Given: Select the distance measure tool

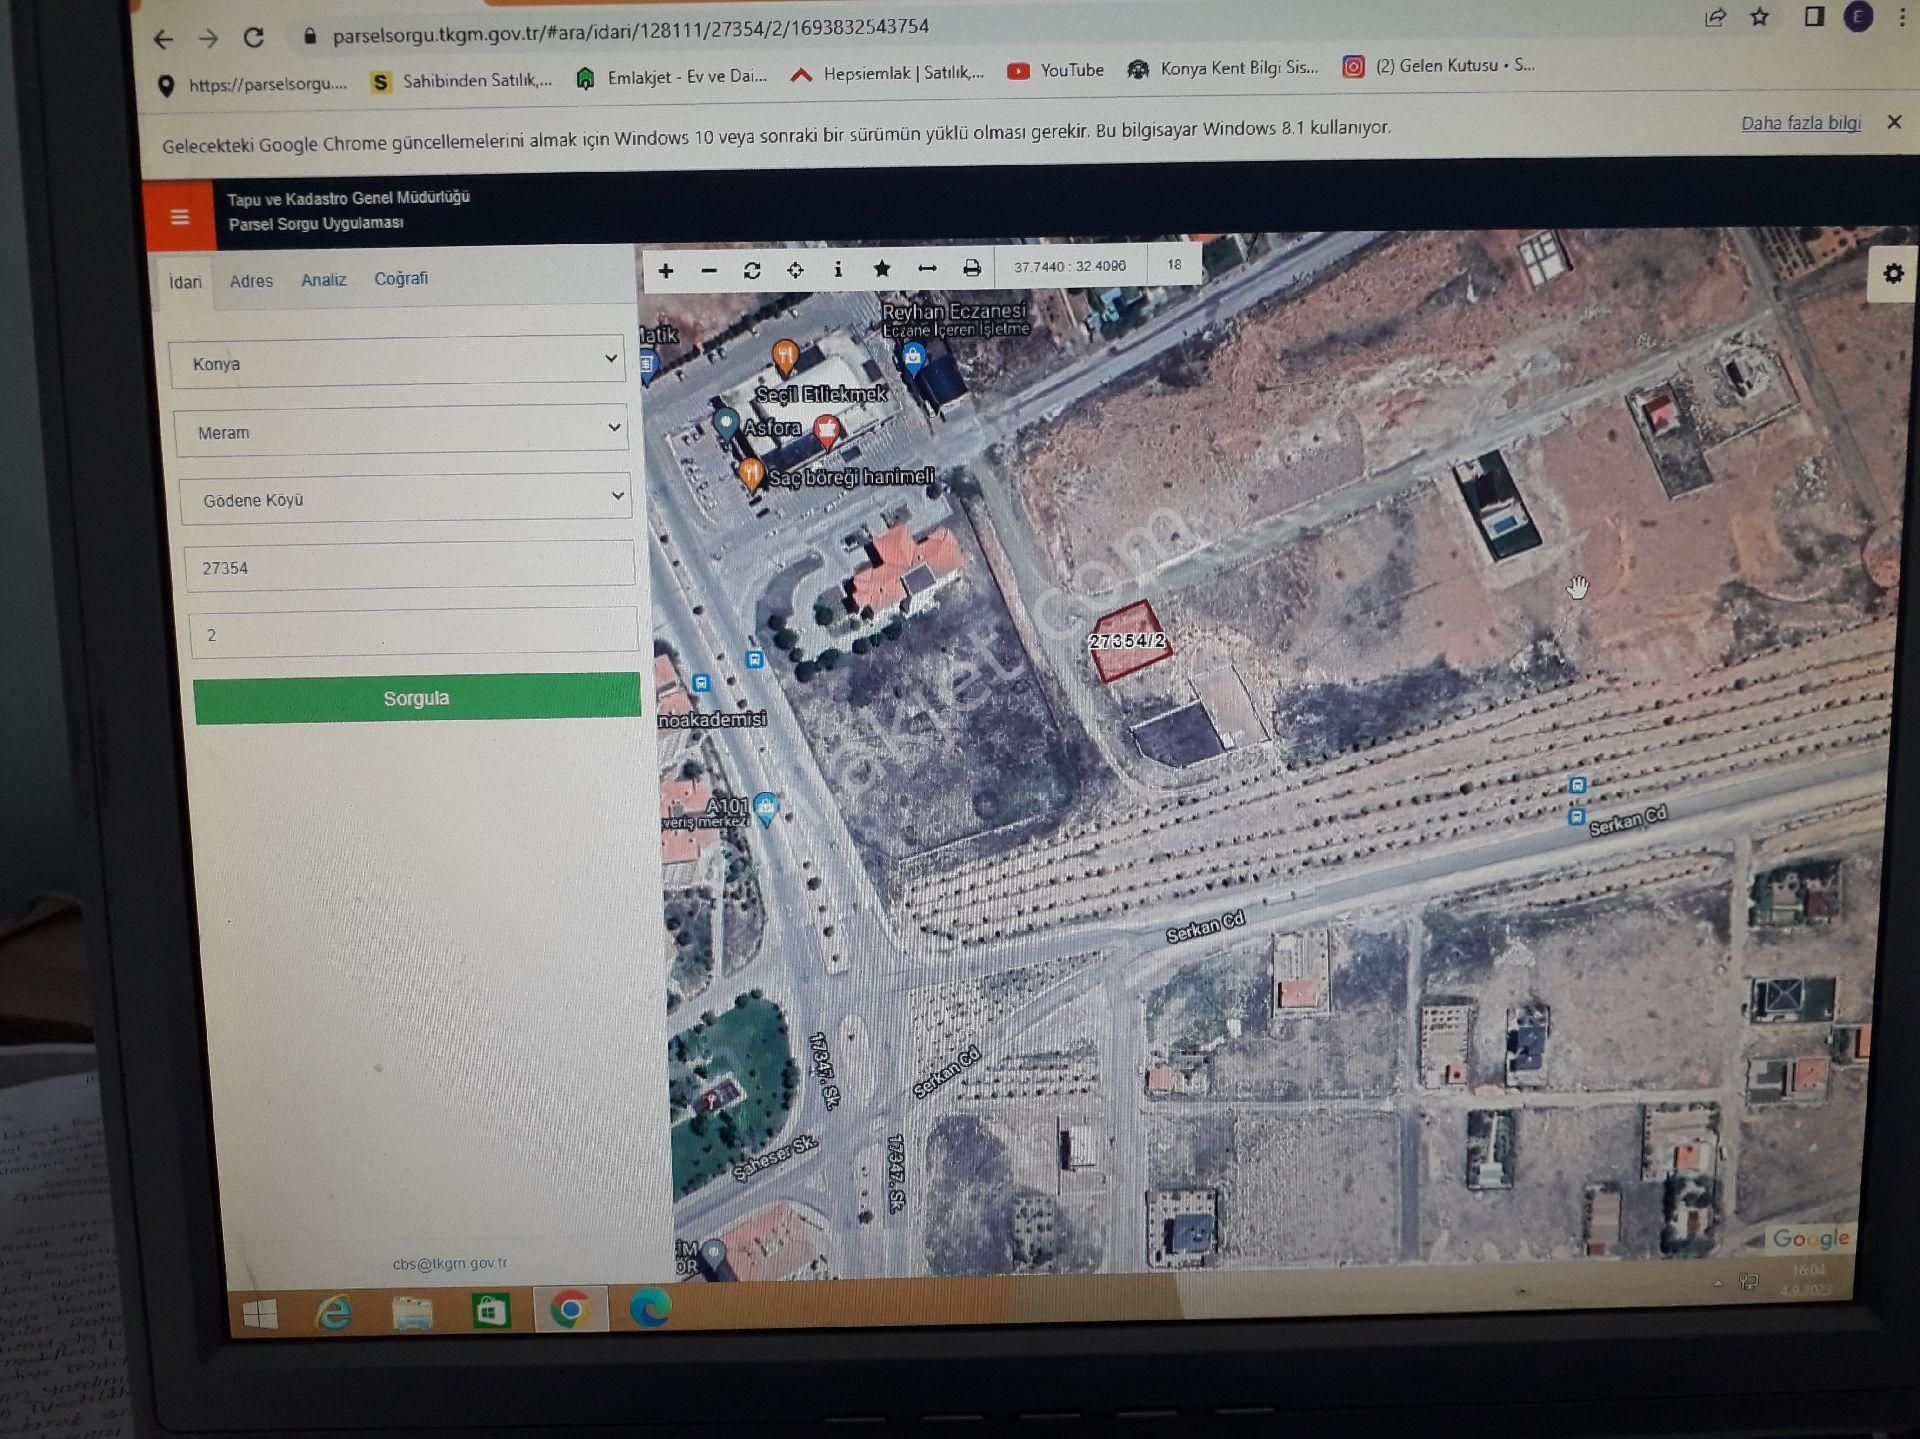Looking at the screenshot, I should coord(927,268).
